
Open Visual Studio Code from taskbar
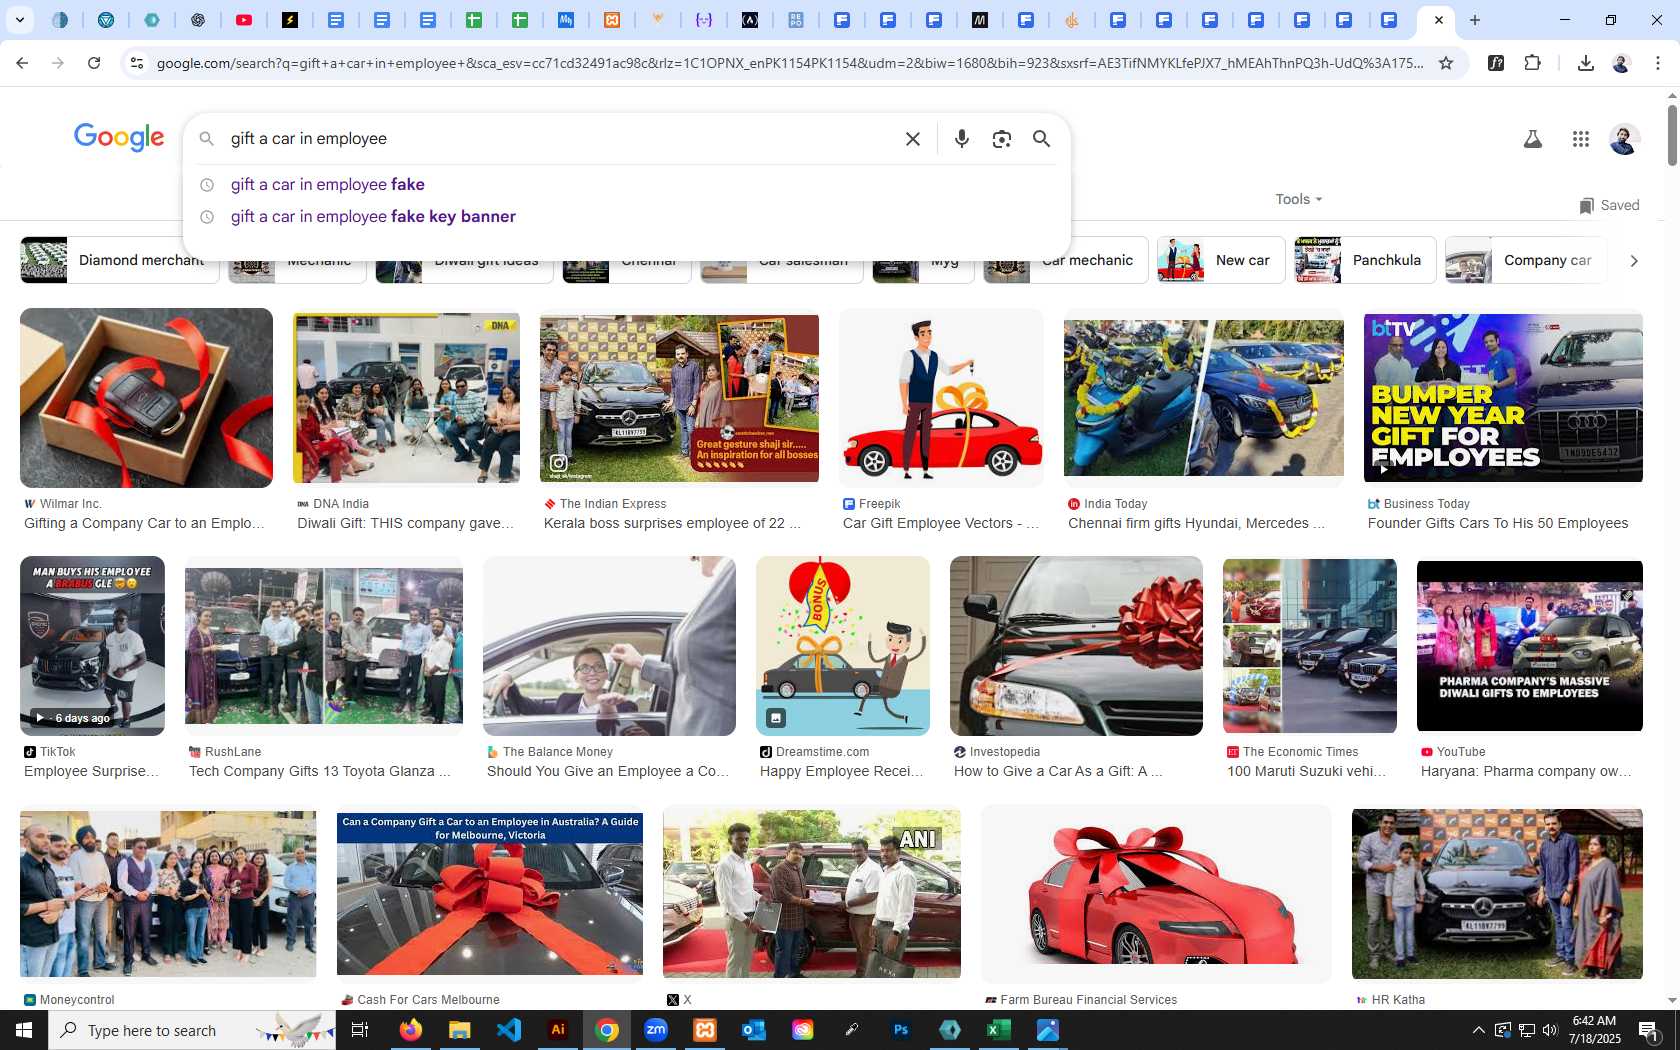point(509,1030)
